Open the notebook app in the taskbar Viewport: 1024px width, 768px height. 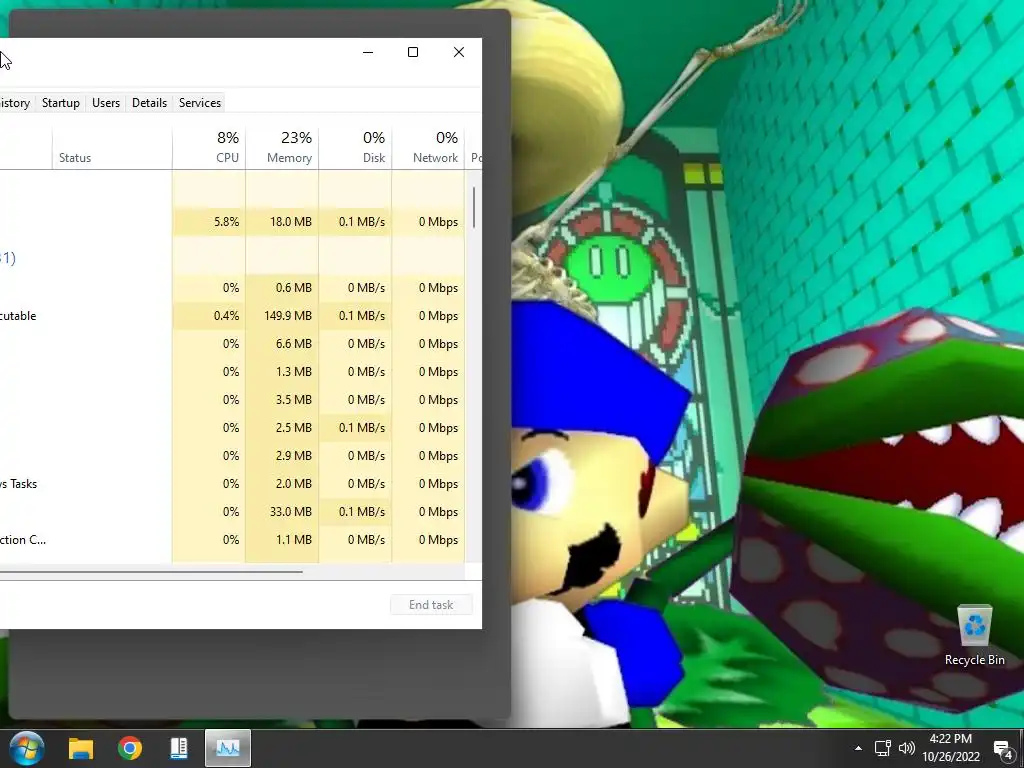178,748
